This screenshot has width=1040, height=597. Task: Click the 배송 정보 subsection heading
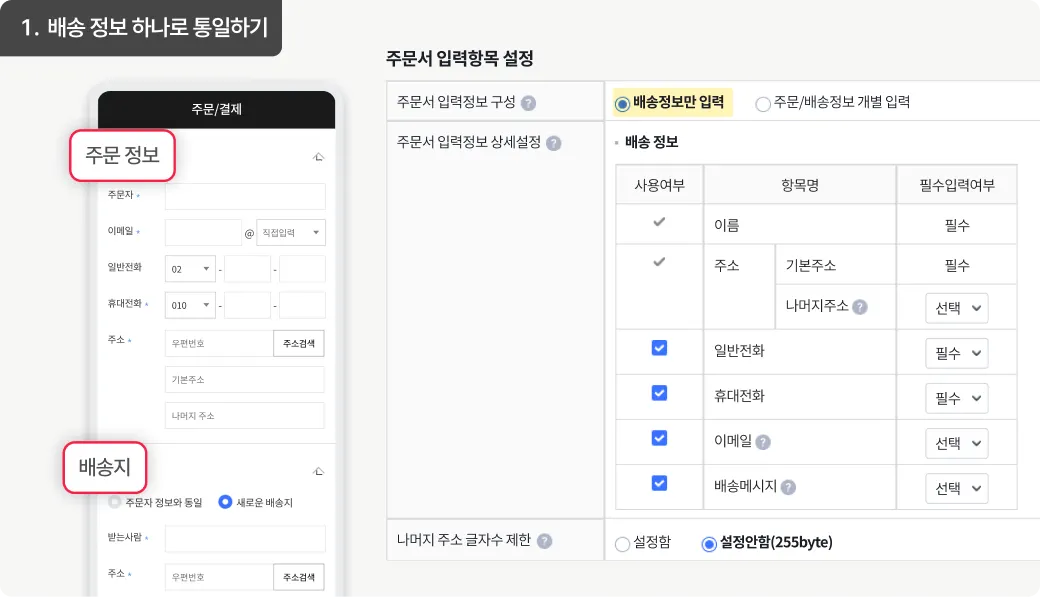pyautogui.click(x=651, y=142)
